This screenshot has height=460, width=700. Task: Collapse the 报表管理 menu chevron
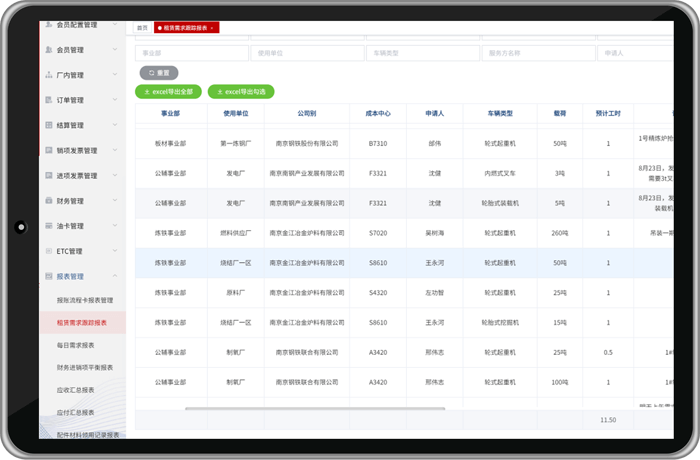click(x=115, y=276)
